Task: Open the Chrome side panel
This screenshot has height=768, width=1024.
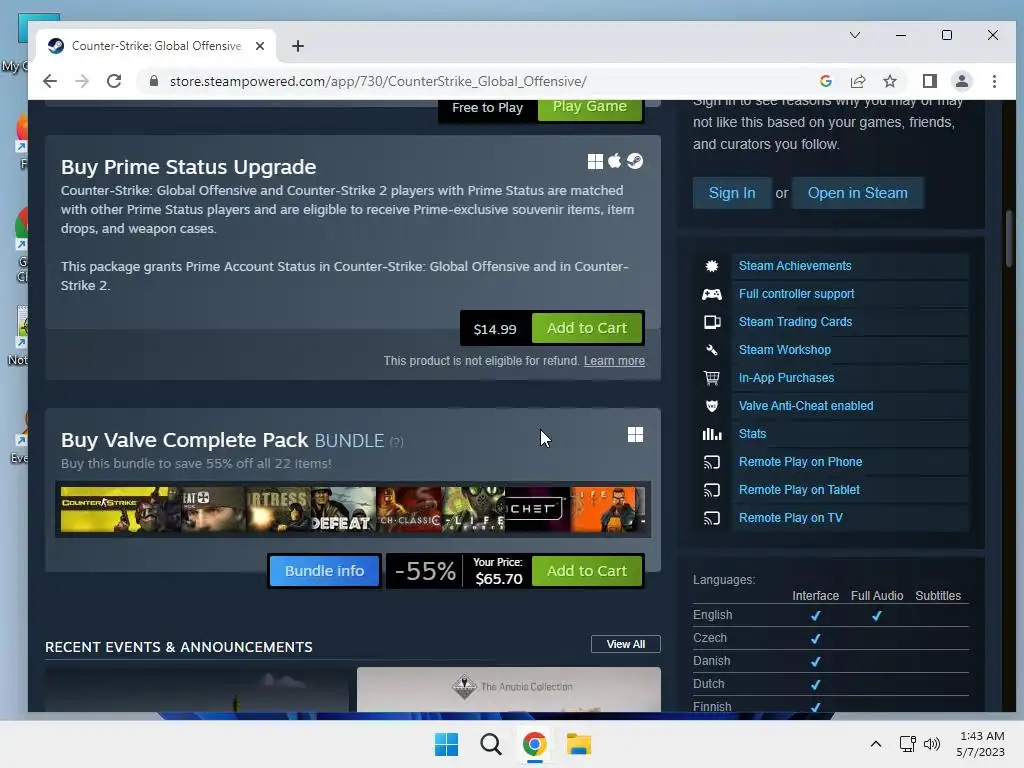Action: 929,81
